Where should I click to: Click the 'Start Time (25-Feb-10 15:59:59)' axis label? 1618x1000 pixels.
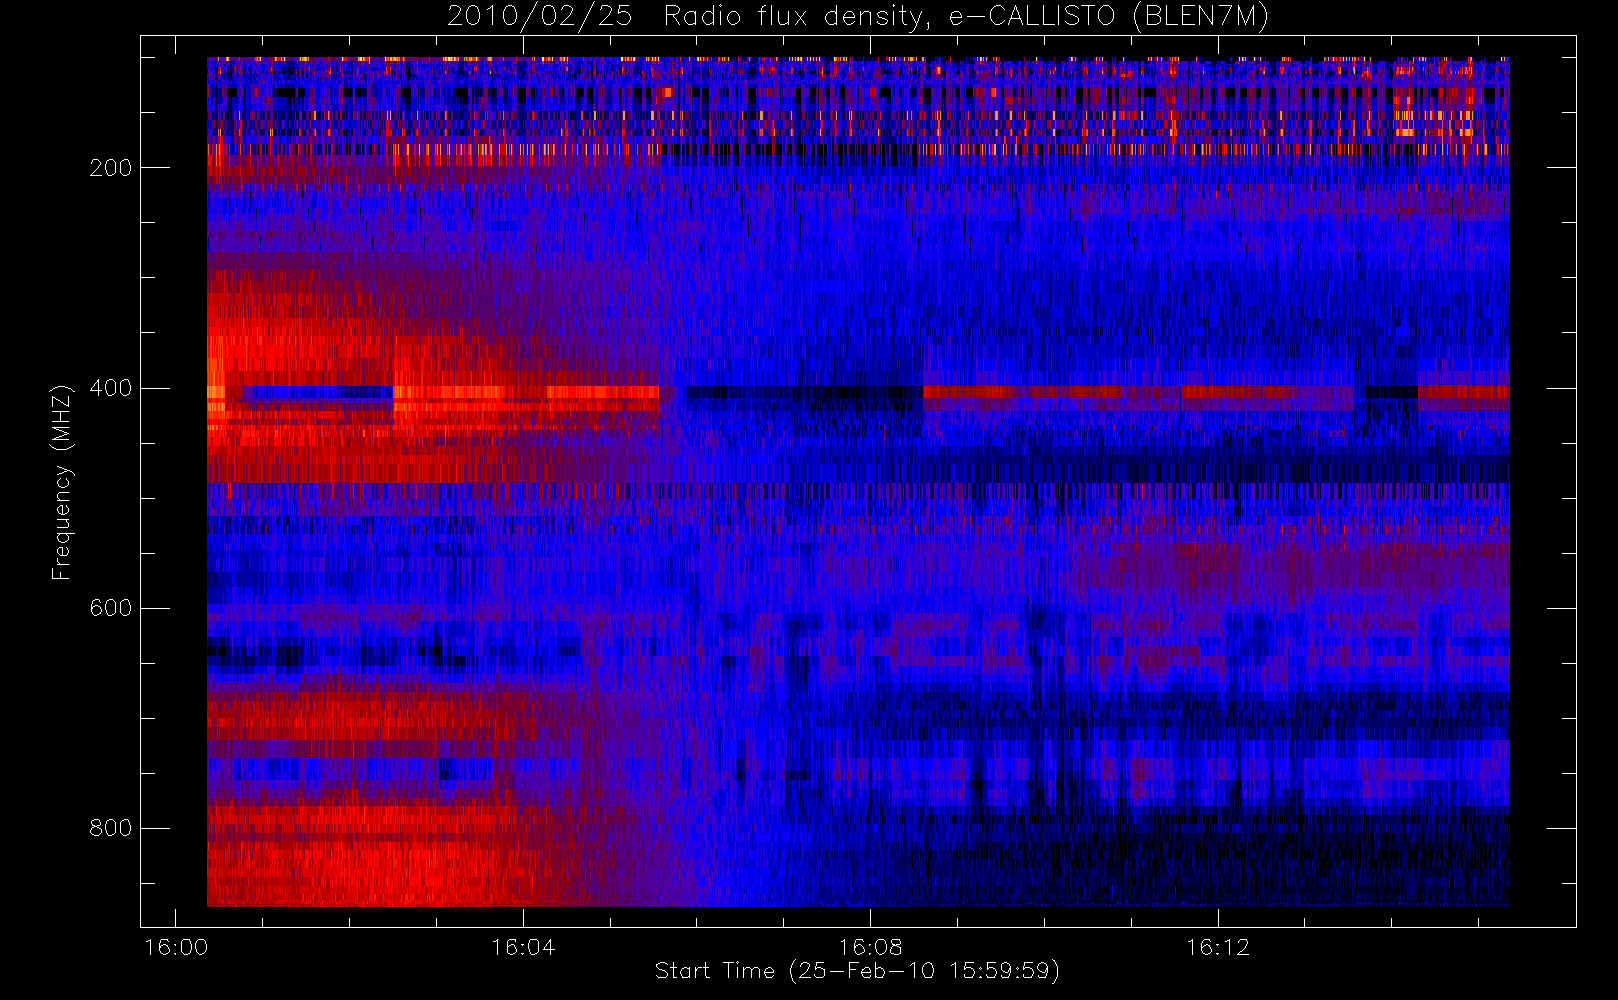(857, 971)
